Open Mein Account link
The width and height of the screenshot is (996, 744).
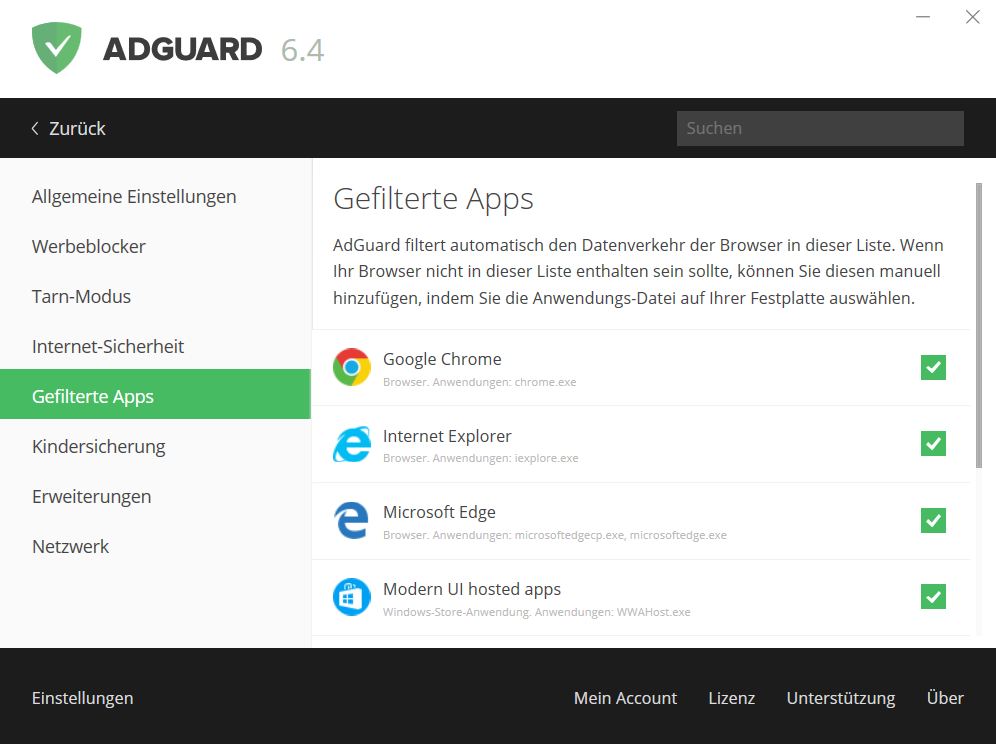pyautogui.click(x=625, y=698)
